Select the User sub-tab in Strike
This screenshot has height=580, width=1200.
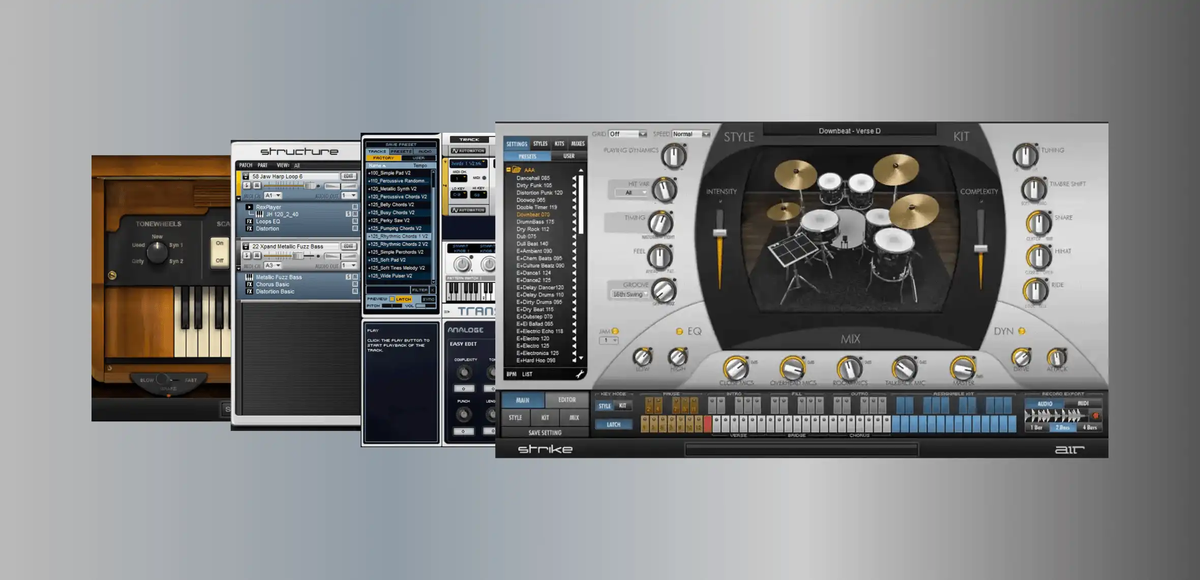coord(569,156)
